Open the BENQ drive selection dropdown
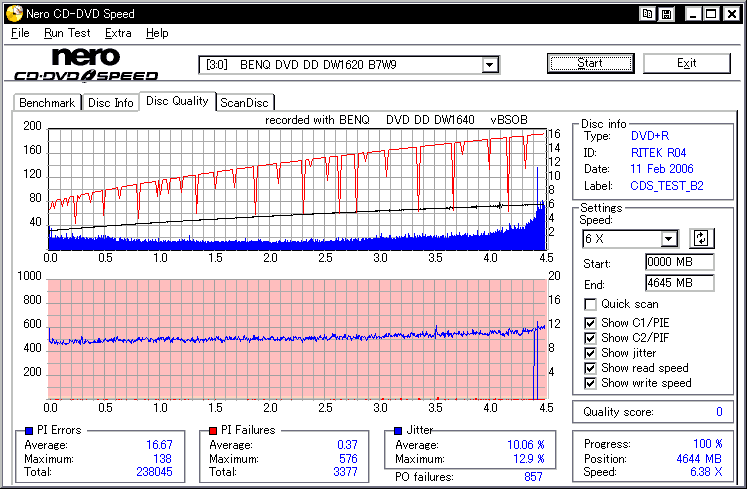The height and width of the screenshot is (489, 747). [x=490, y=65]
